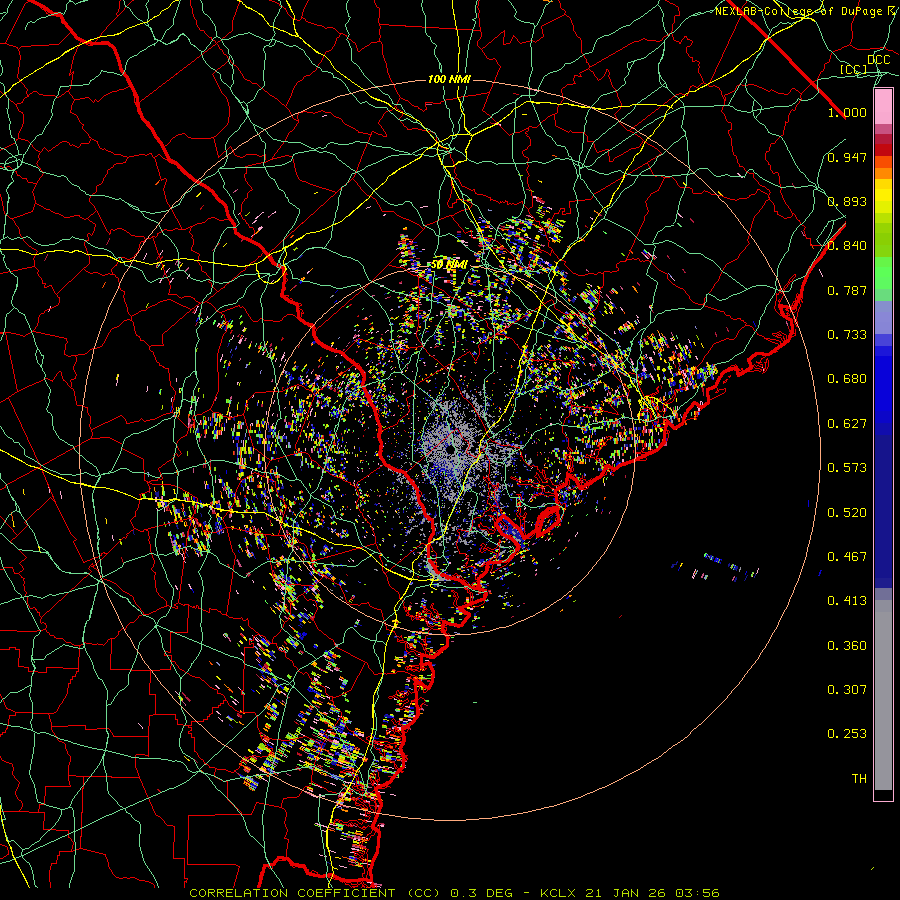
Task: Click the 0.360 scale value
Action: pyautogui.click(x=847, y=646)
